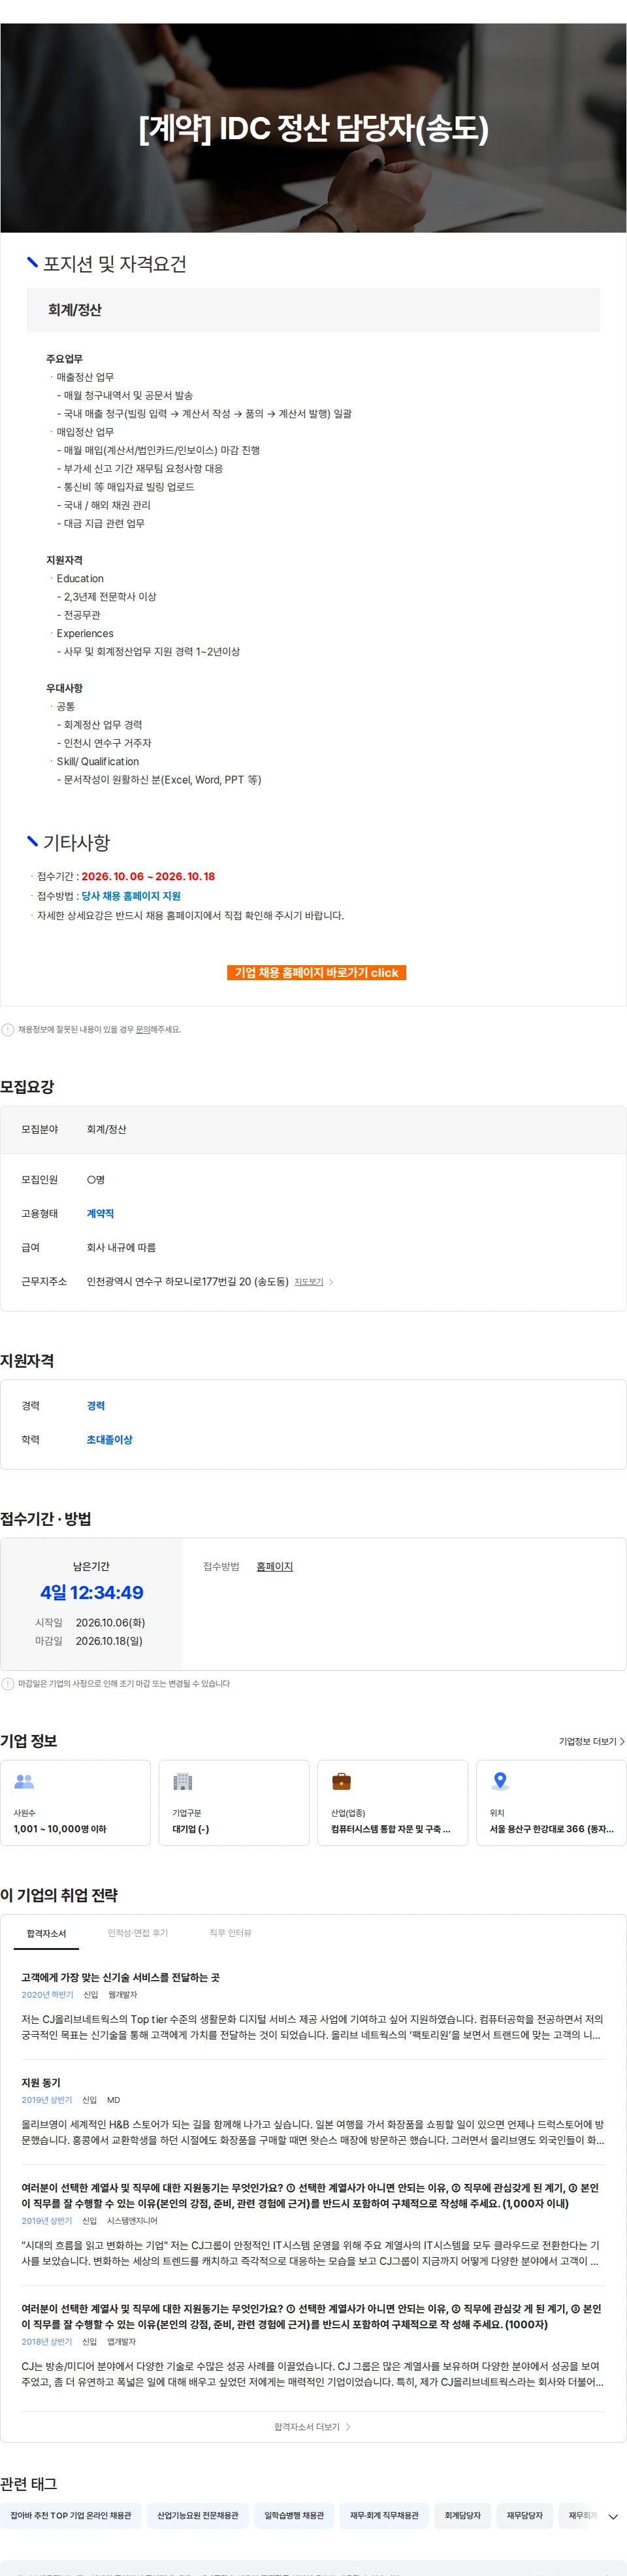Click the blue 경력 experience value

[x=96, y=1405]
